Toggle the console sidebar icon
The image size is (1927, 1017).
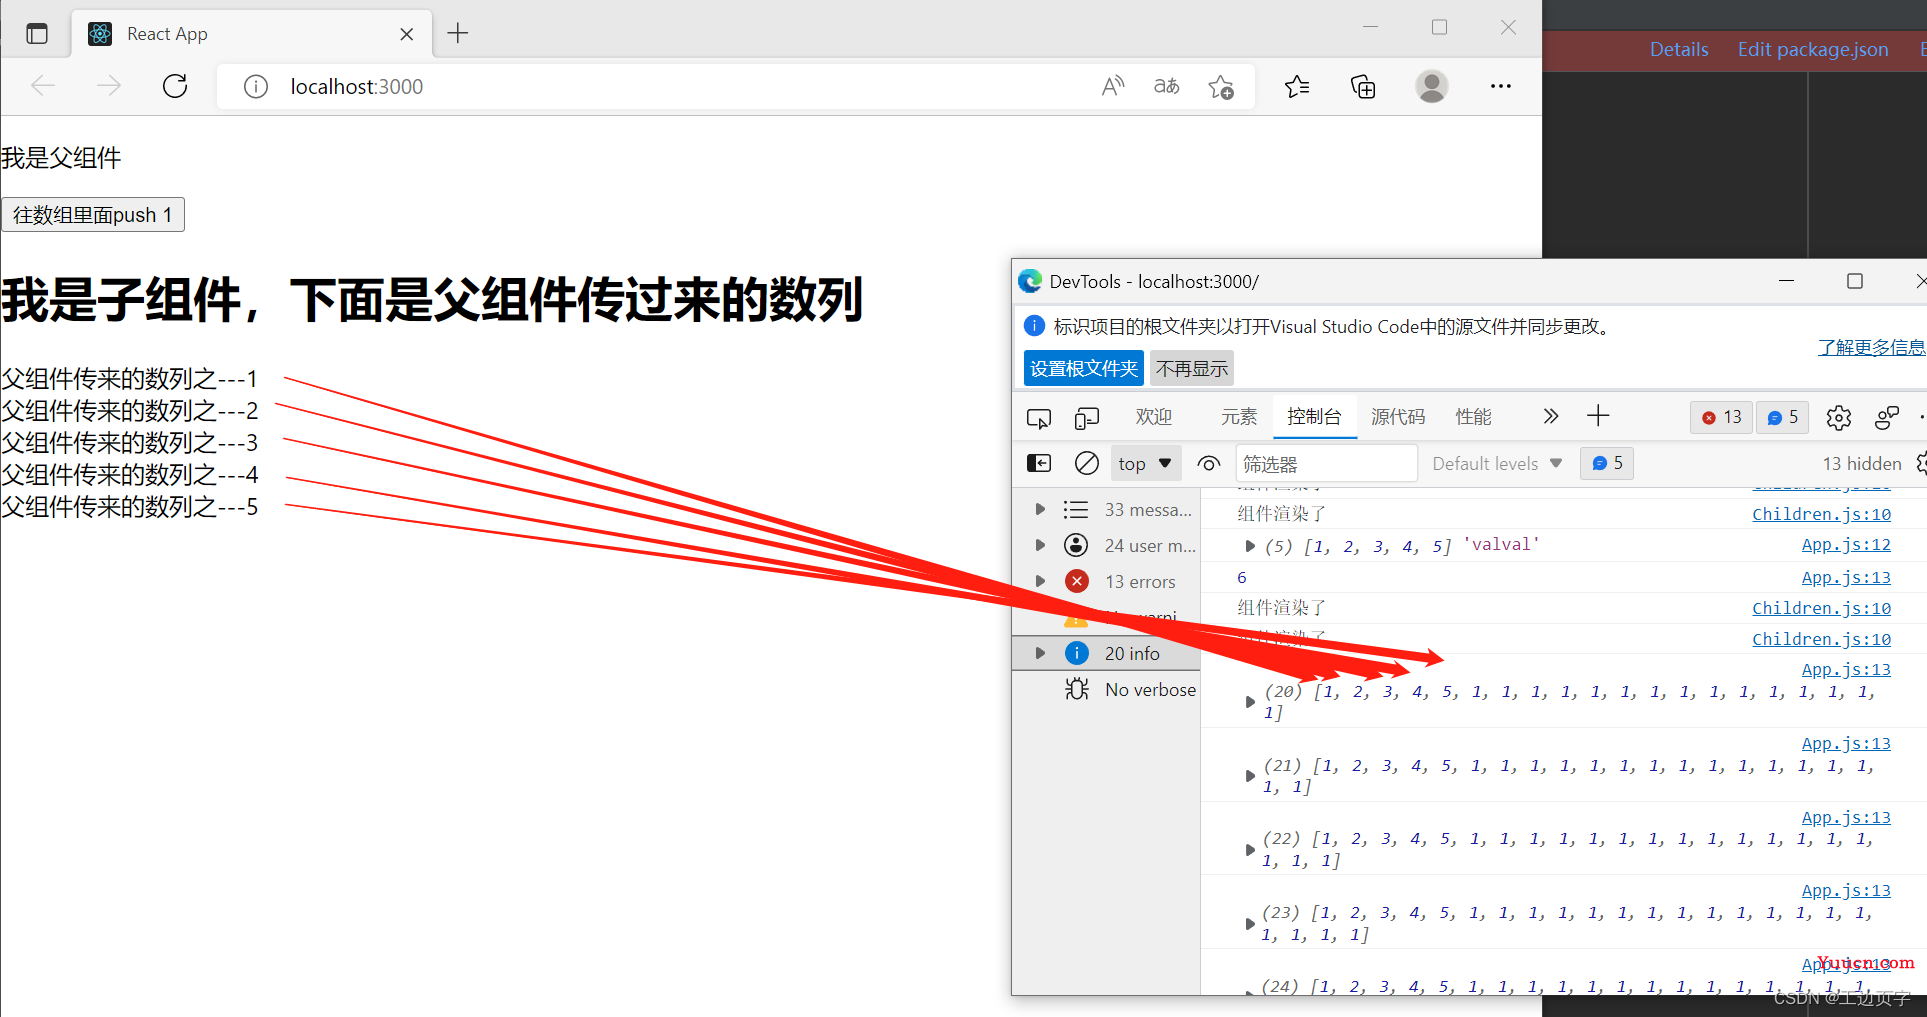(1039, 463)
